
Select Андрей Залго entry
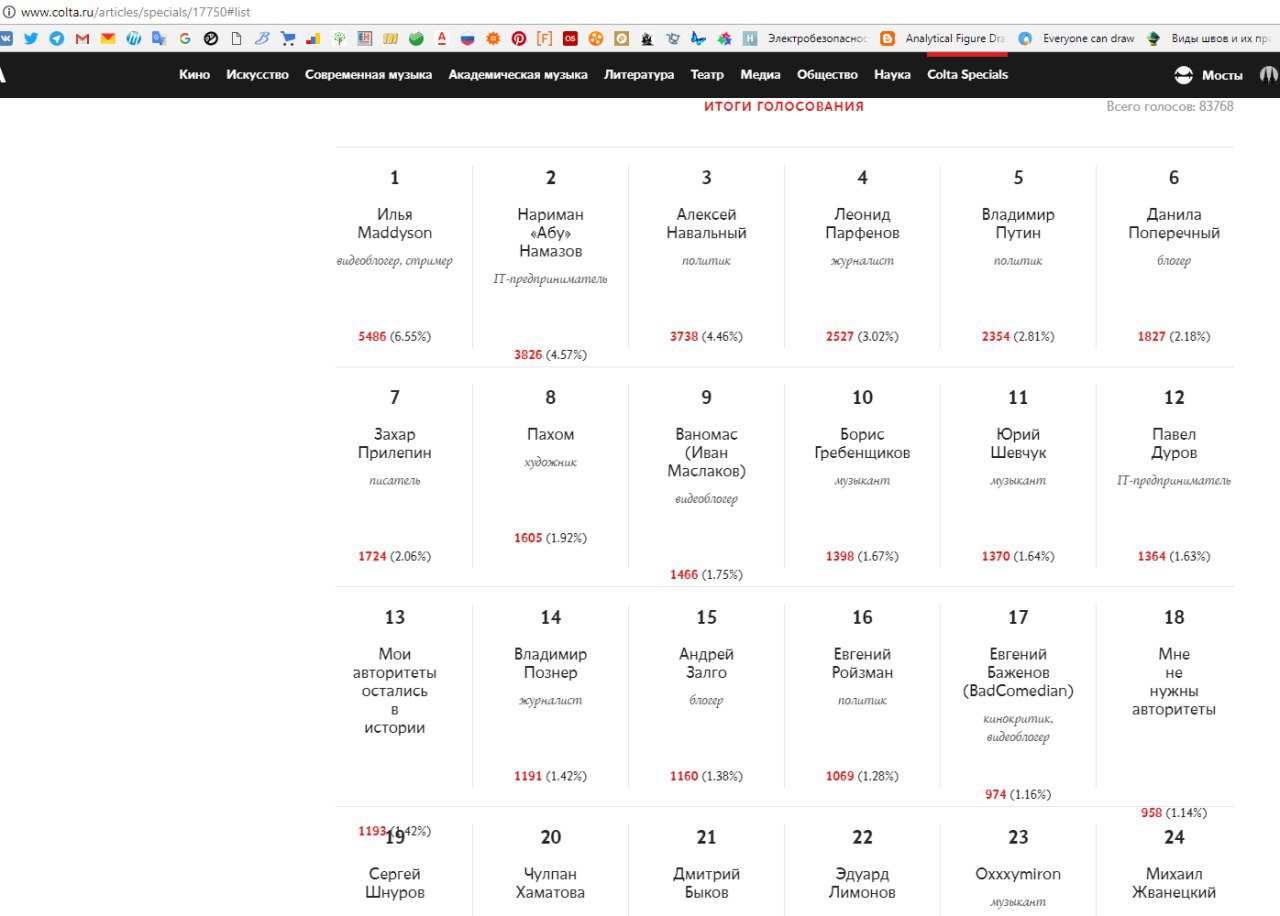706,664
